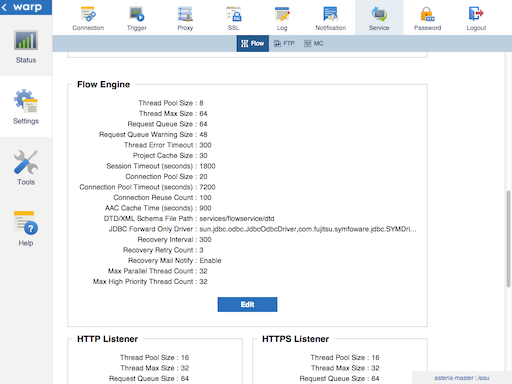Switch to the MC sub-tab
Viewport: 512px width, 384px height.
tap(314, 43)
